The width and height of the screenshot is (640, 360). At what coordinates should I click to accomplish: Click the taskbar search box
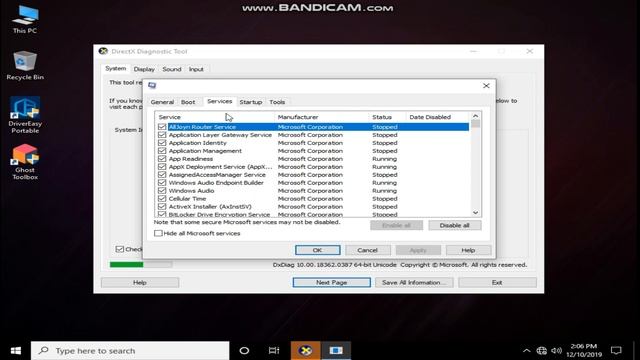(x=130, y=351)
